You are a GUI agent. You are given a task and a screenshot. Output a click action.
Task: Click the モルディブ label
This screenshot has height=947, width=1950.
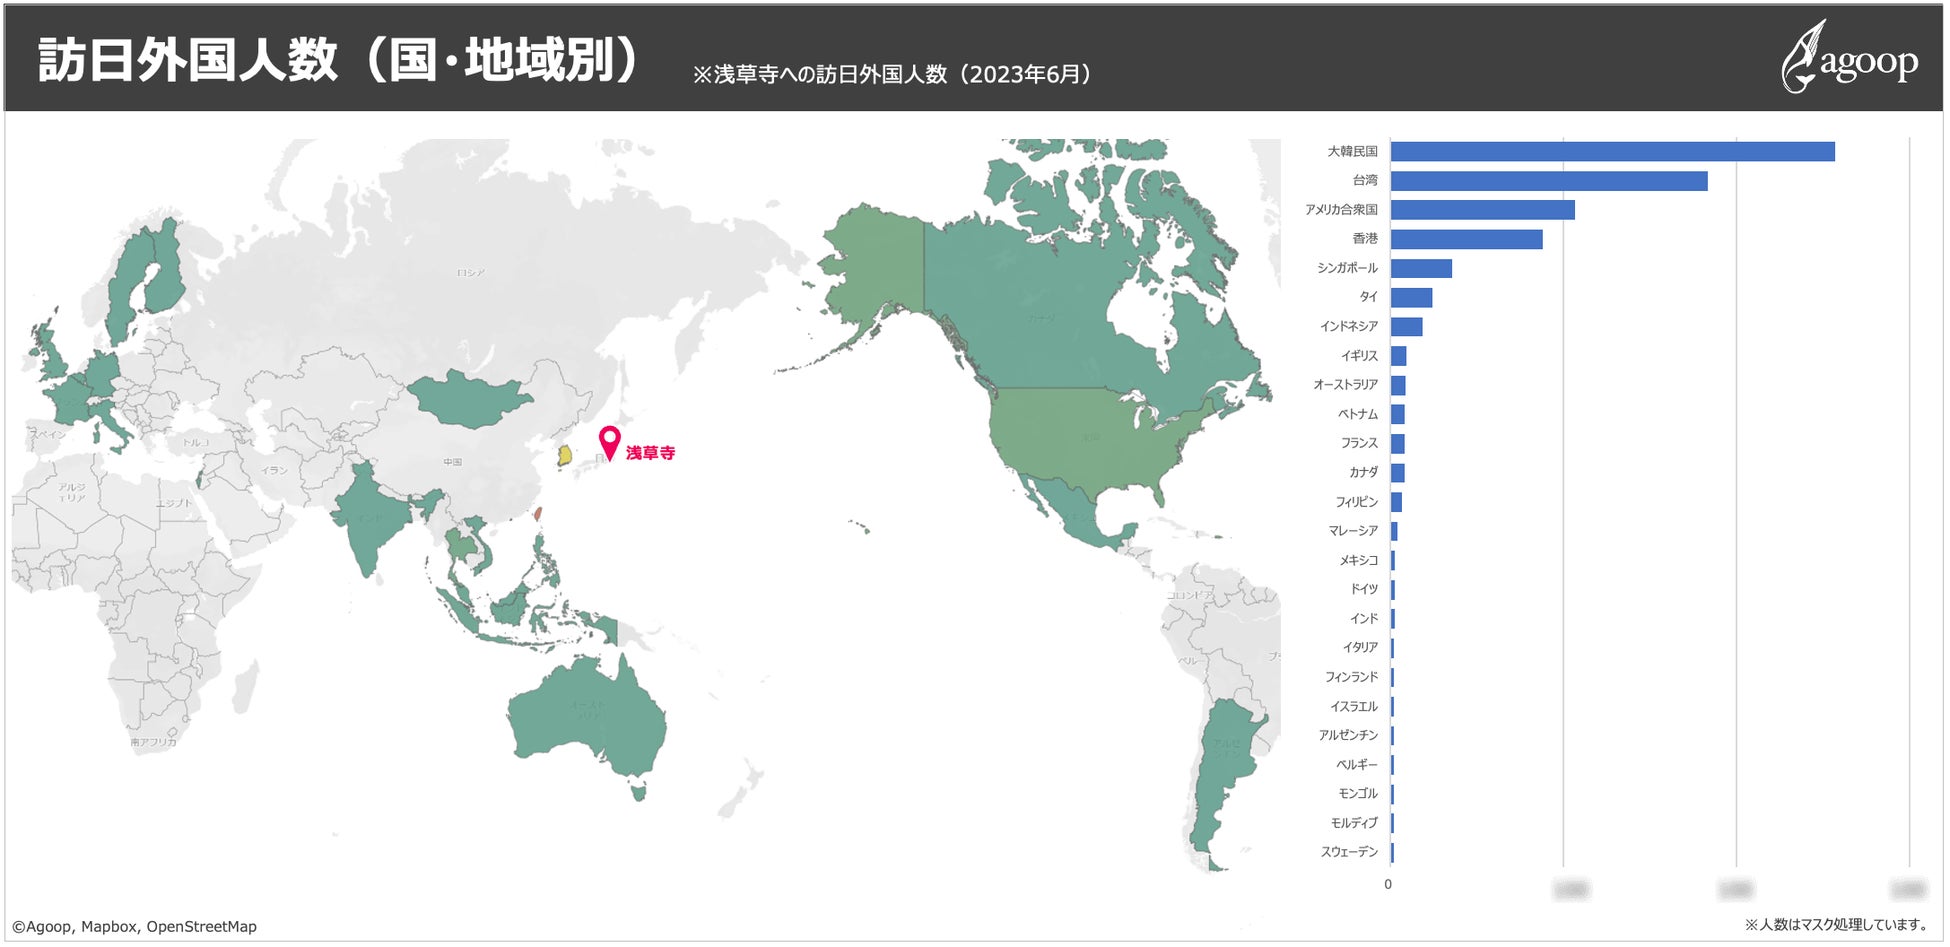(x=1354, y=823)
